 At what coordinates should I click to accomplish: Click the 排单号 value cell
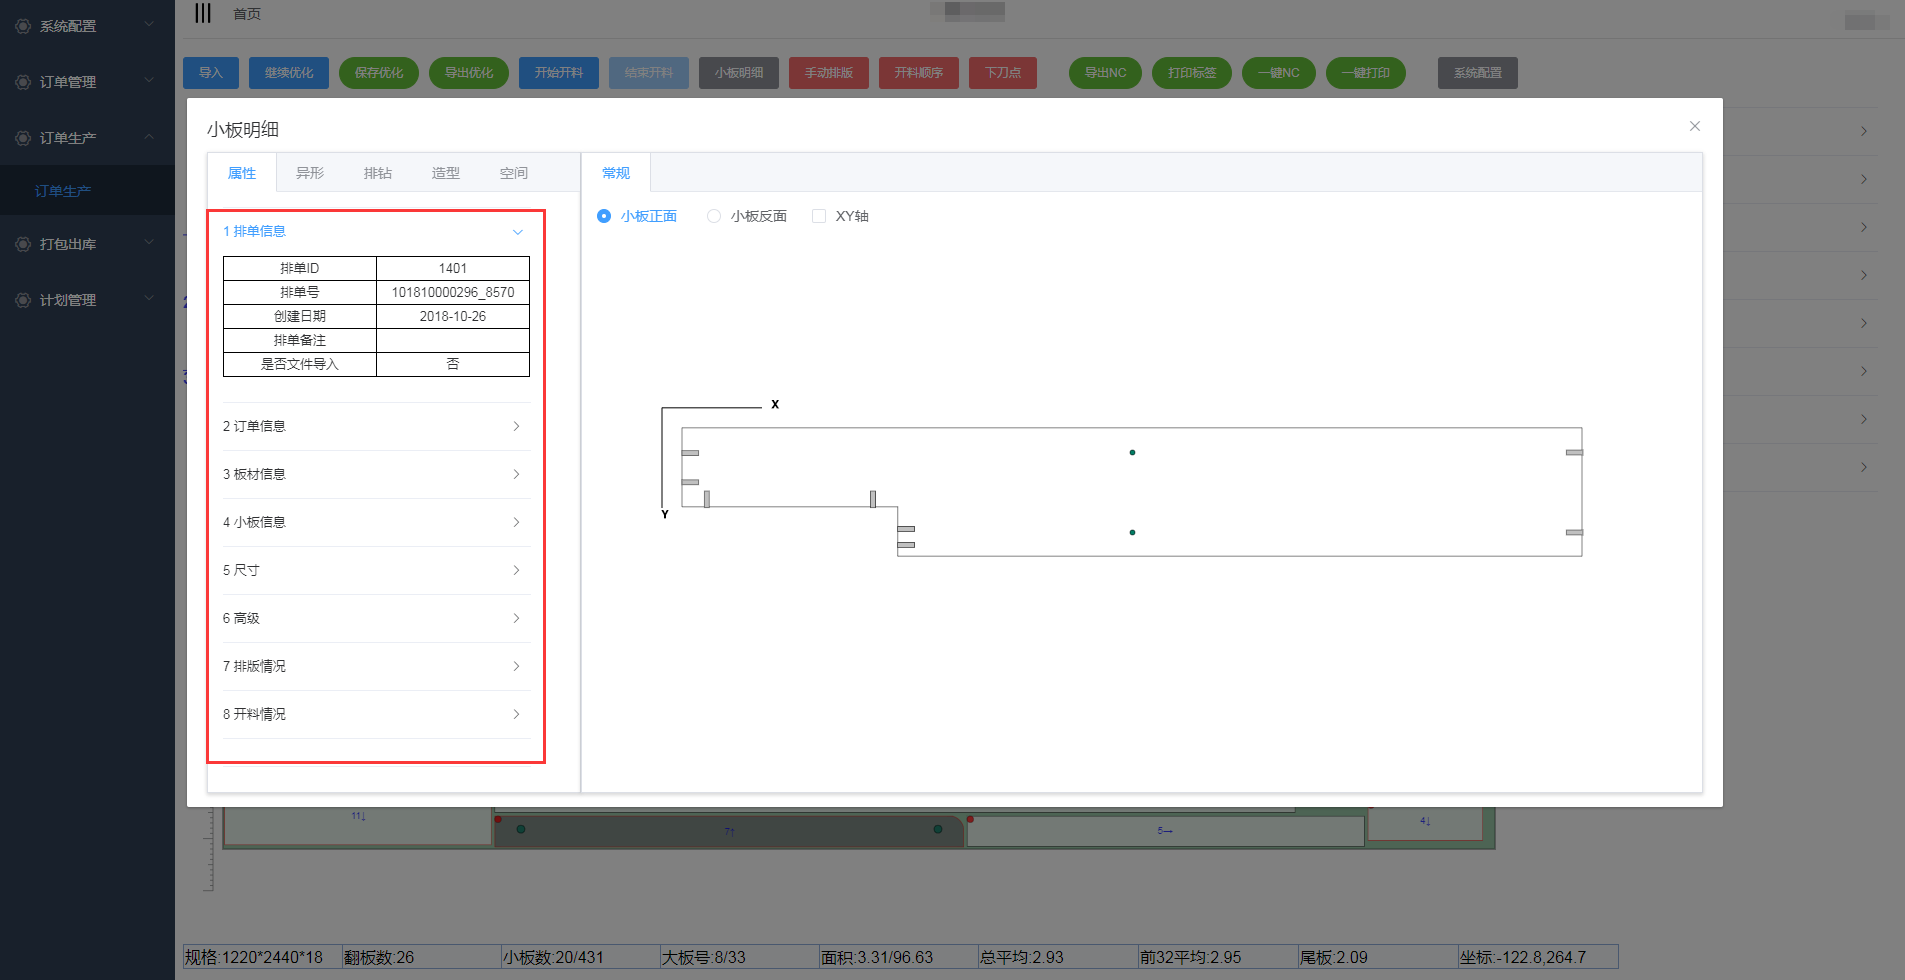(453, 292)
